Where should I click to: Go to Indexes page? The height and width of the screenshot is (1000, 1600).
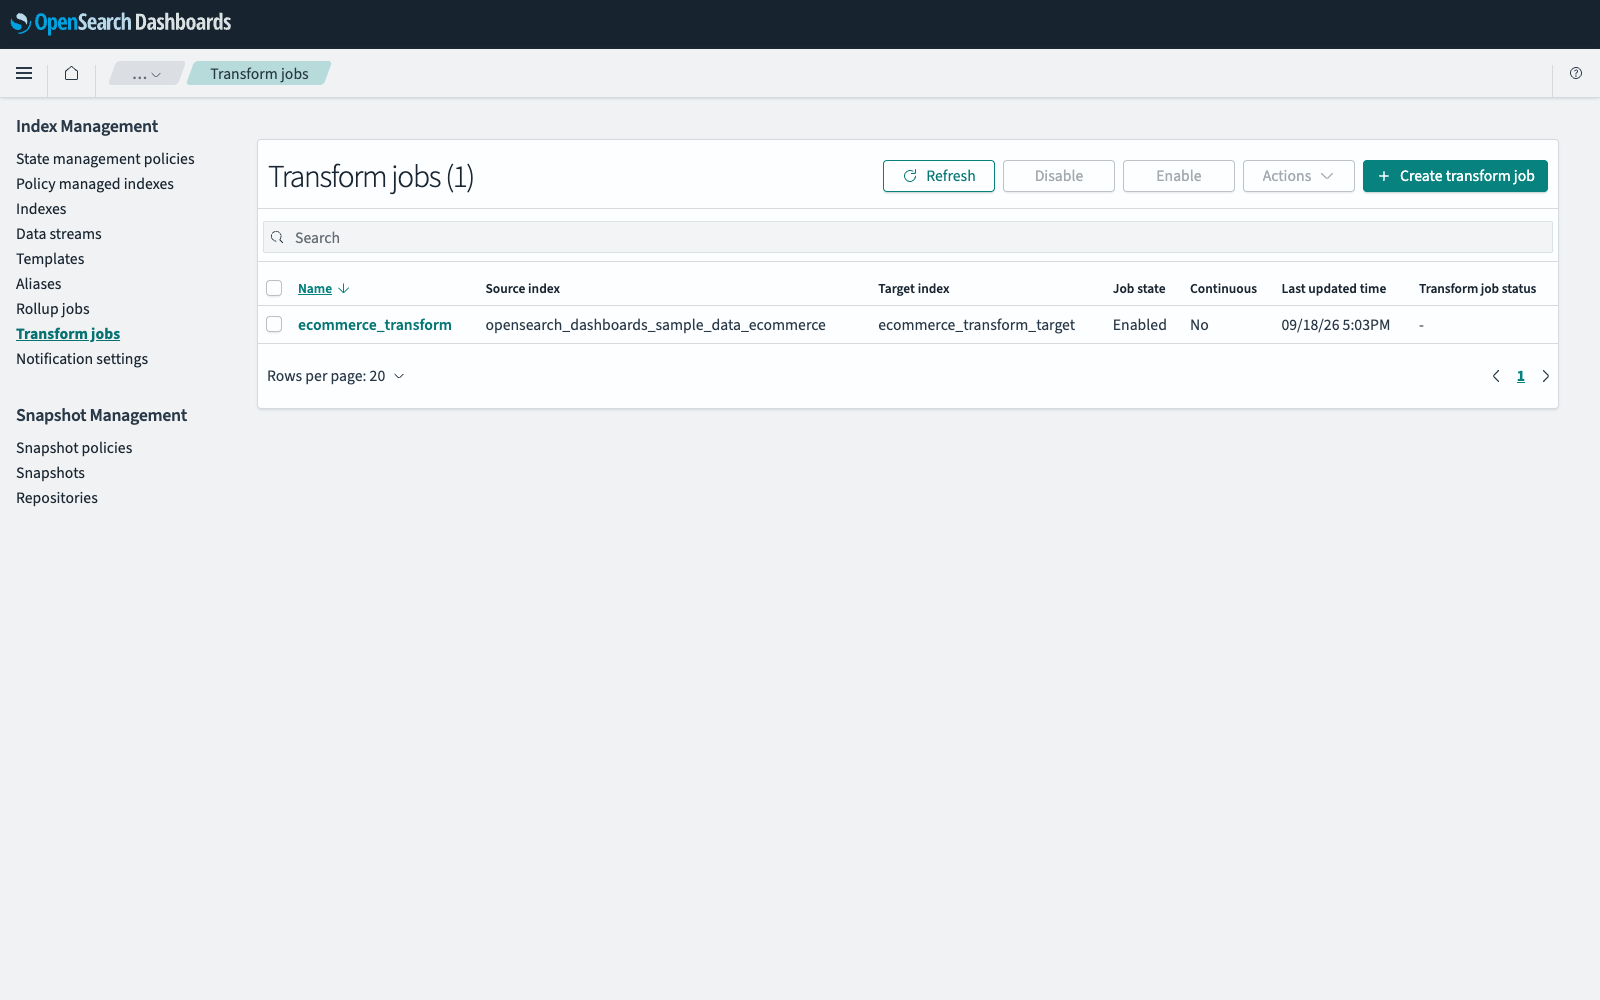point(41,209)
